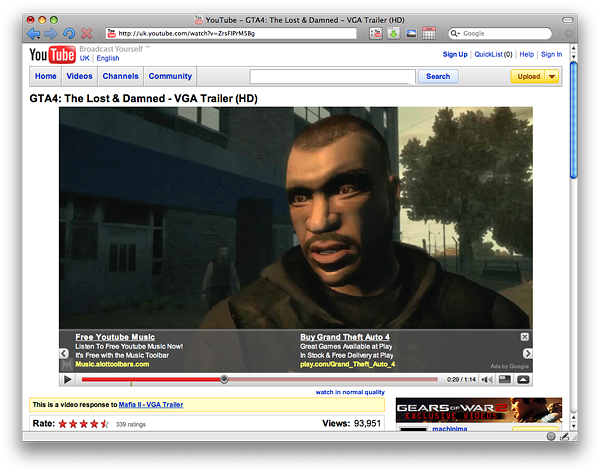Click the YouTube favicon in address bar

(x=111, y=33)
